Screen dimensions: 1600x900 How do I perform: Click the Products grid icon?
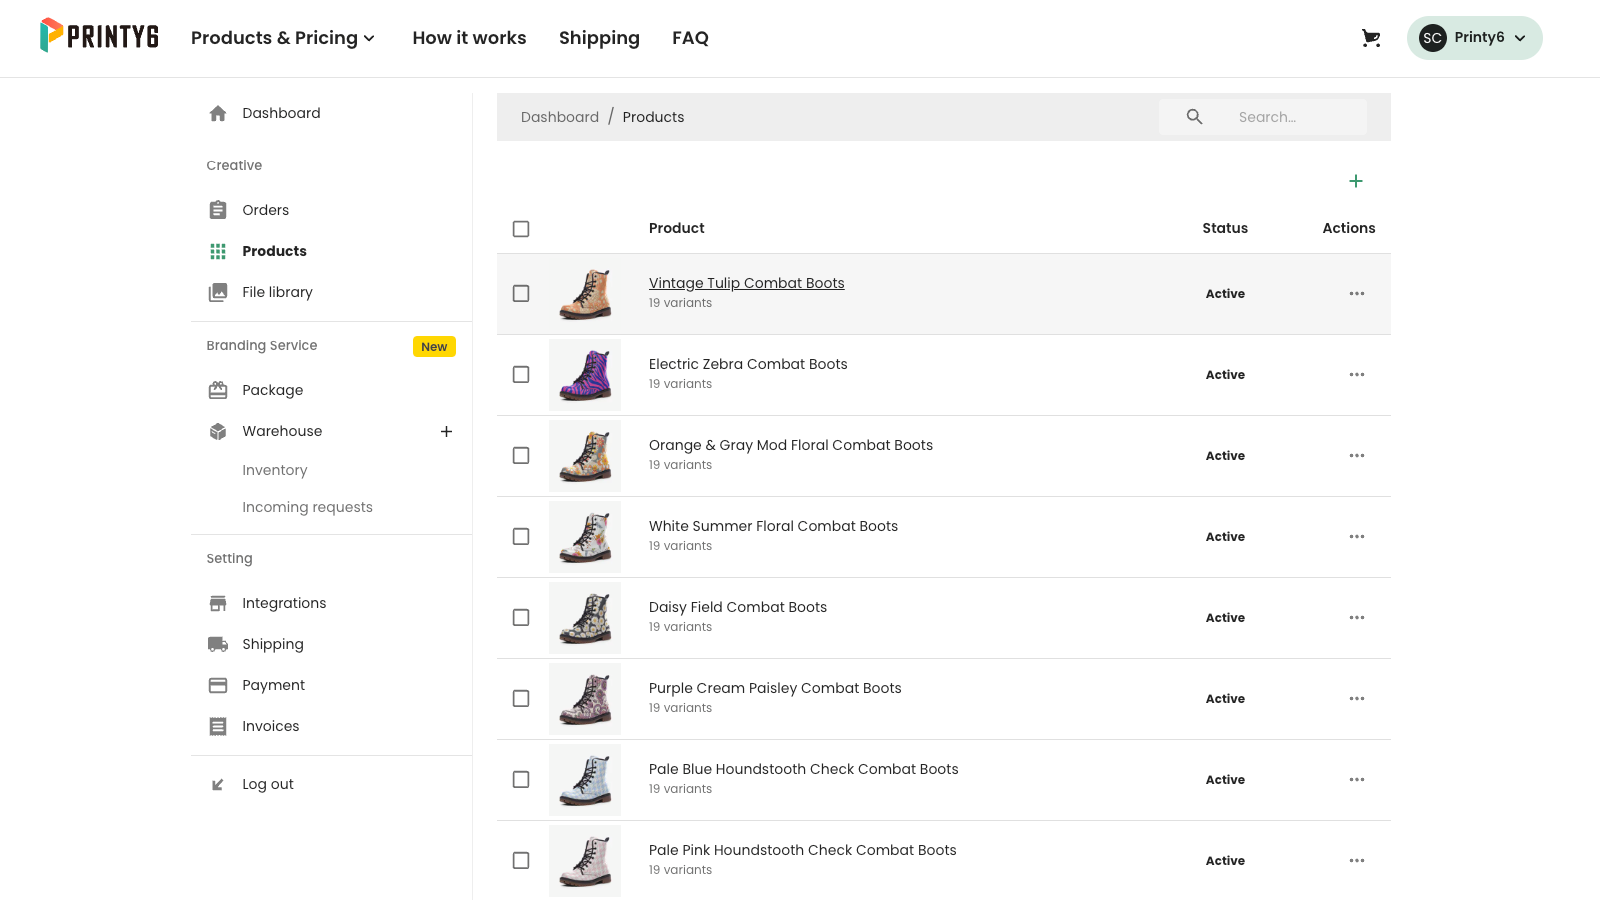218,251
